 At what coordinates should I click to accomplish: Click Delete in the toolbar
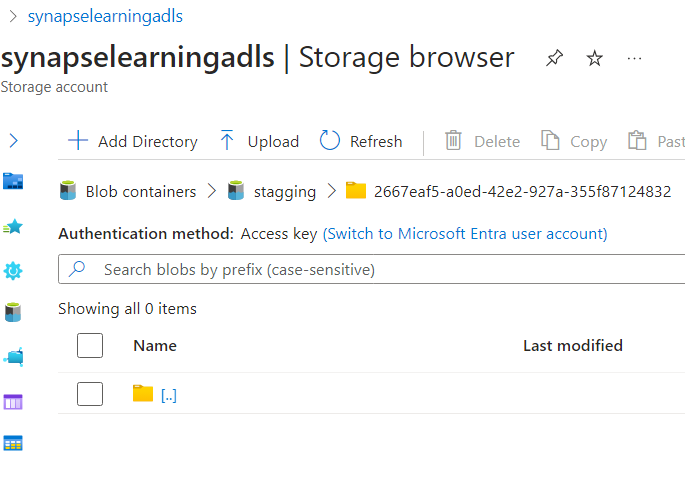(482, 142)
